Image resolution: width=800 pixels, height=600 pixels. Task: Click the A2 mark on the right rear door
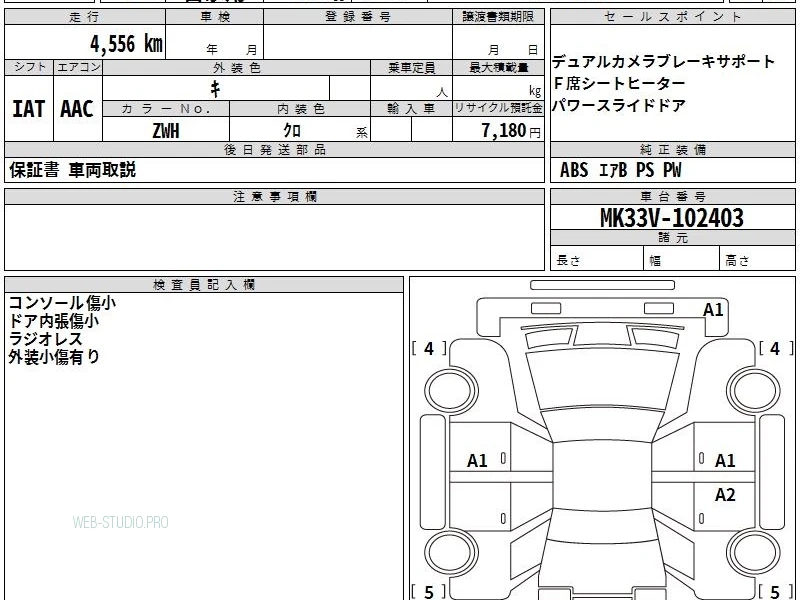[x=724, y=494]
